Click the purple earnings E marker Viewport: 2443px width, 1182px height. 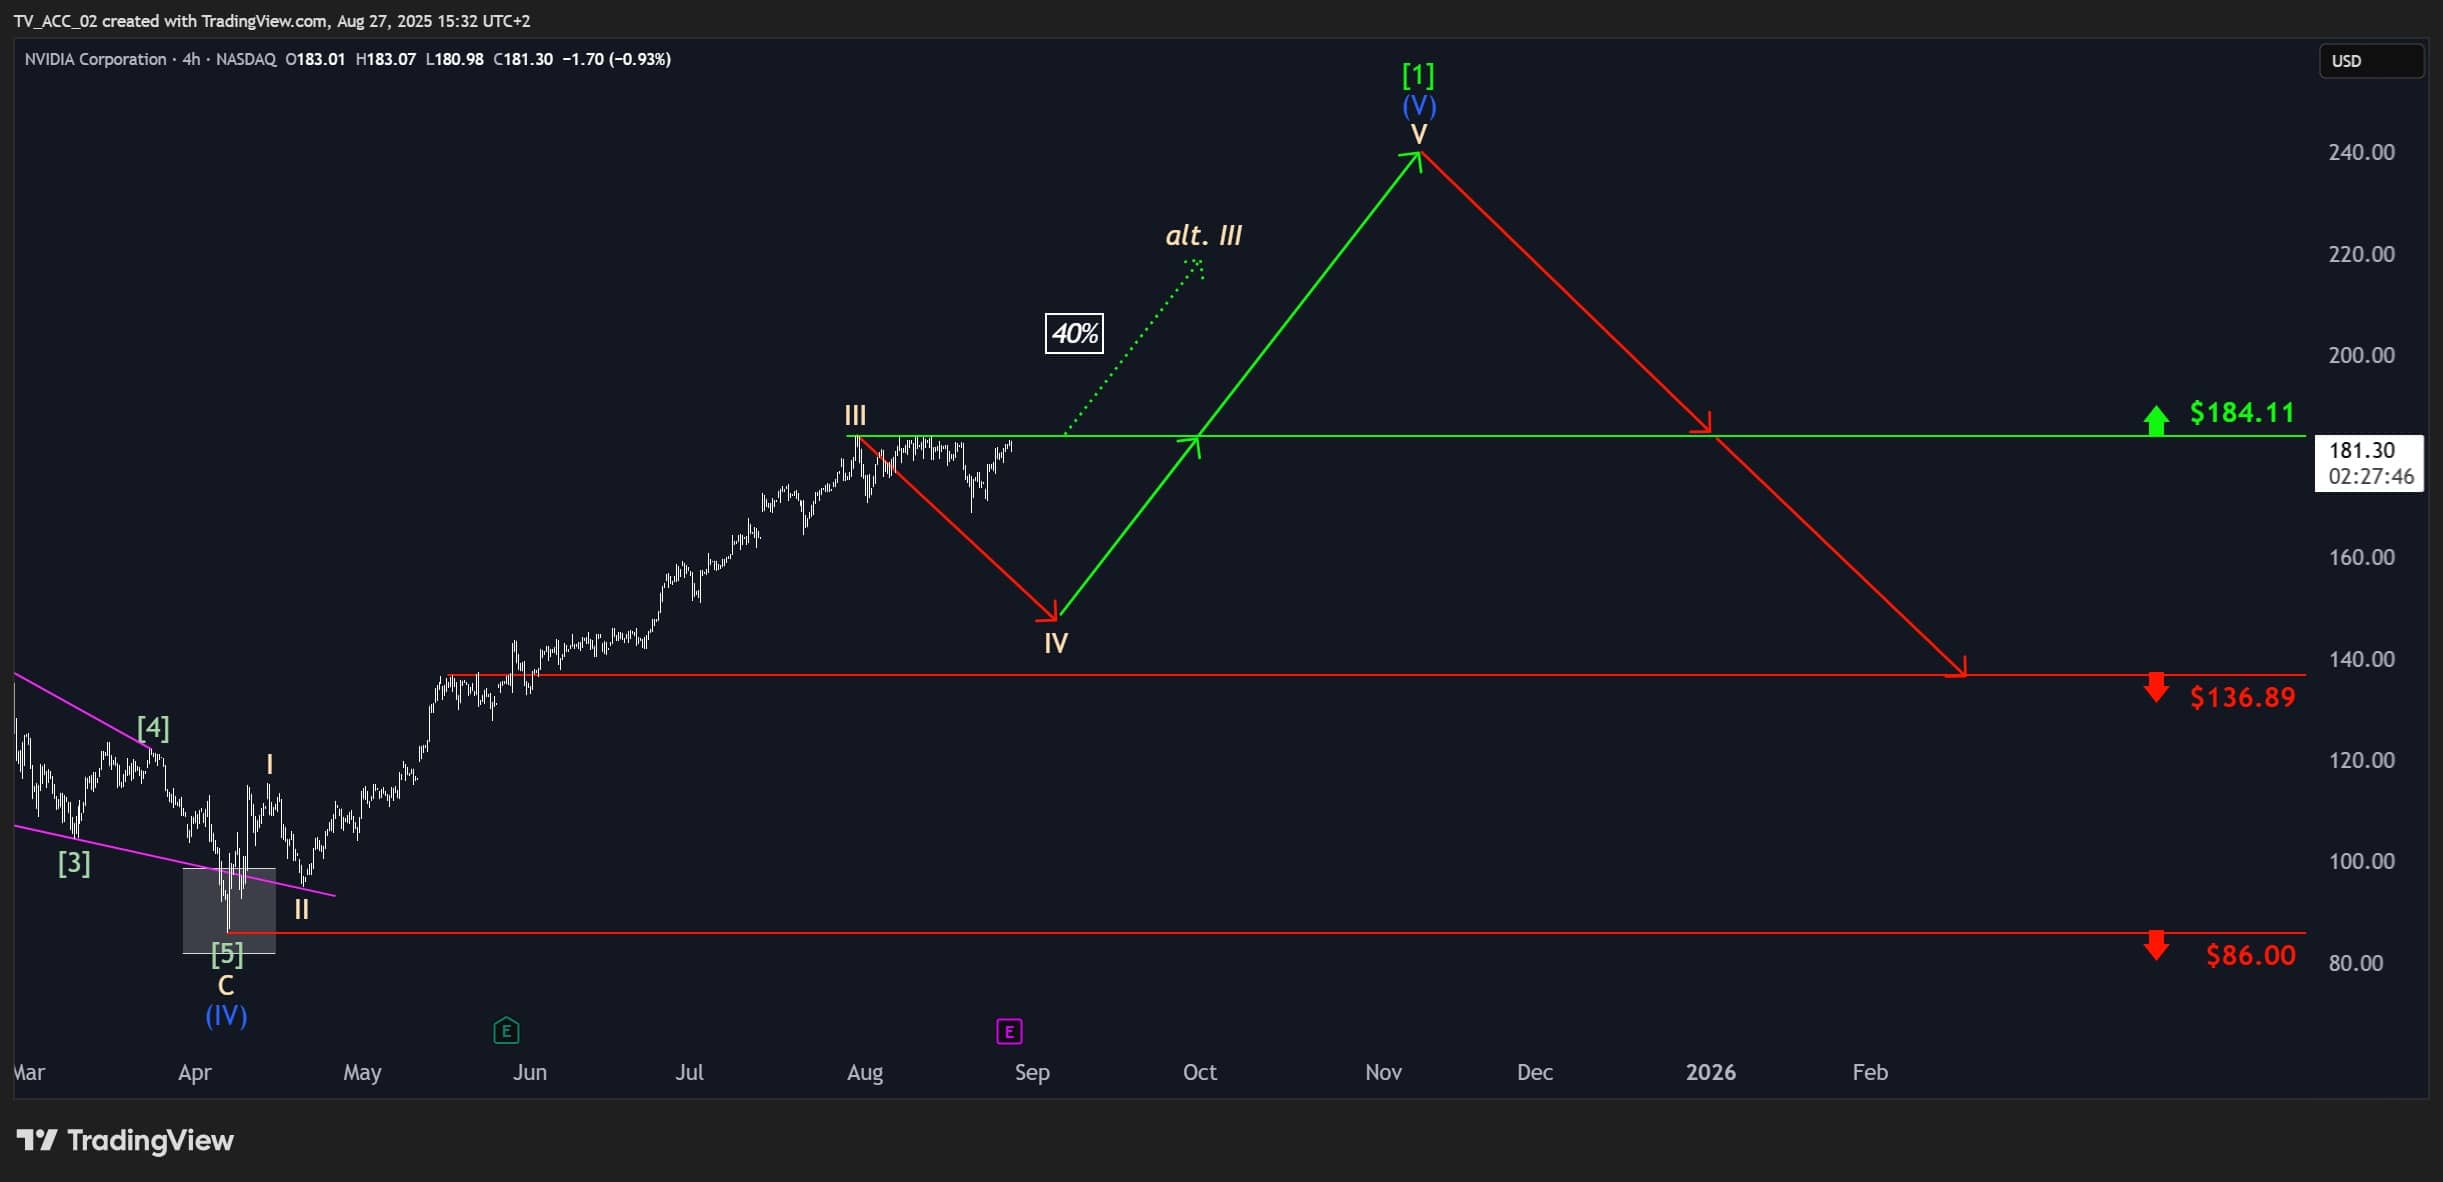click(1009, 1031)
